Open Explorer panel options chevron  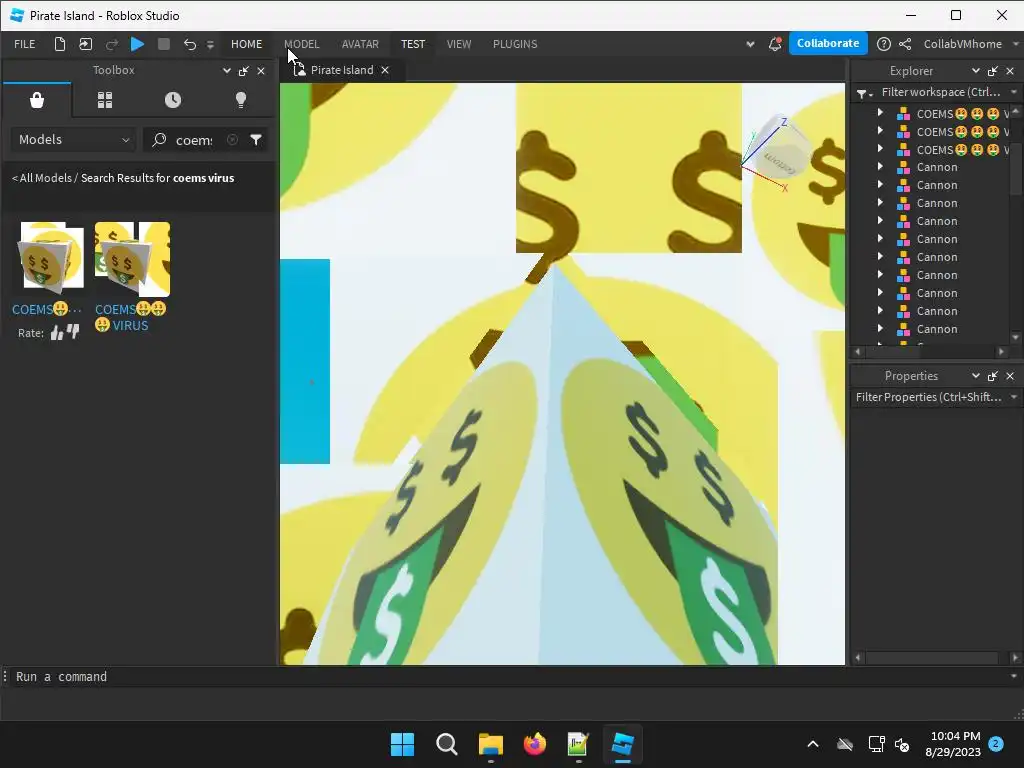[976, 71]
